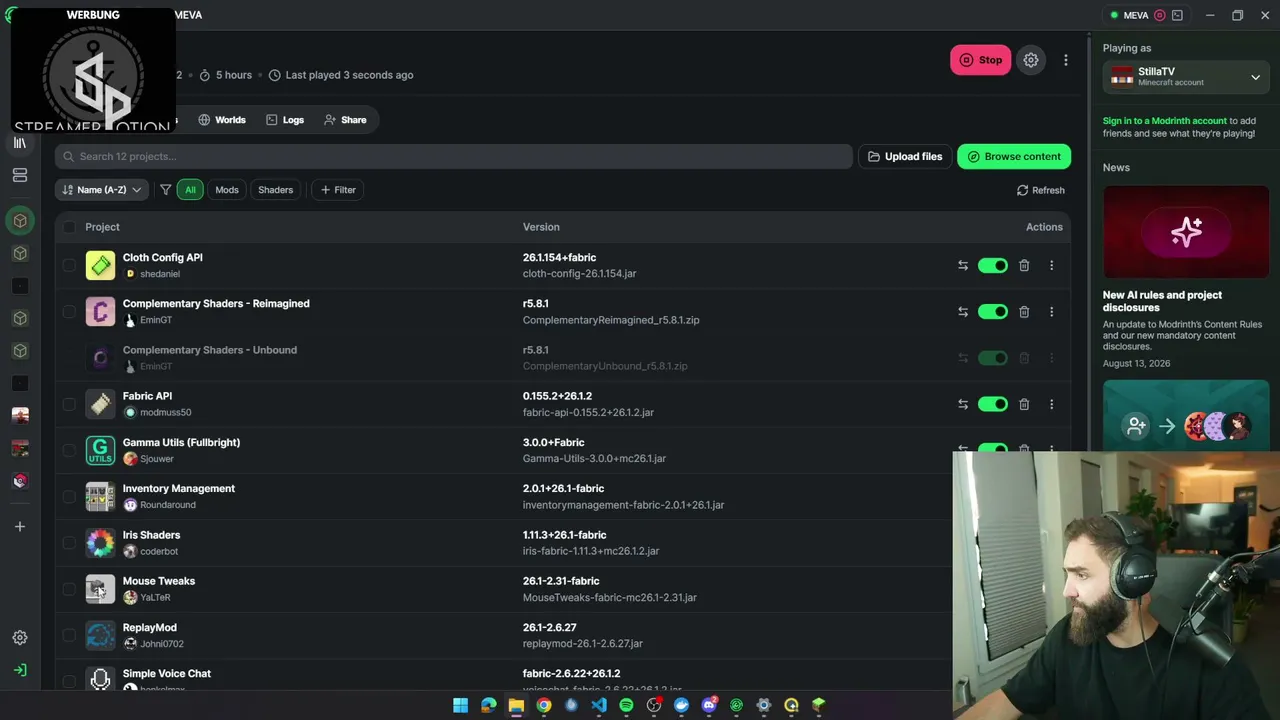Refresh the content list
The height and width of the screenshot is (720, 1280).
pyautogui.click(x=1041, y=190)
